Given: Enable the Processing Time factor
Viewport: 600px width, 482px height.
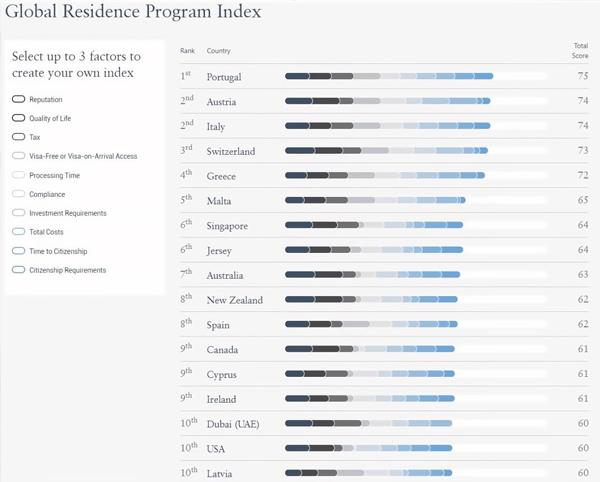Looking at the screenshot, I should pos(18,175).
